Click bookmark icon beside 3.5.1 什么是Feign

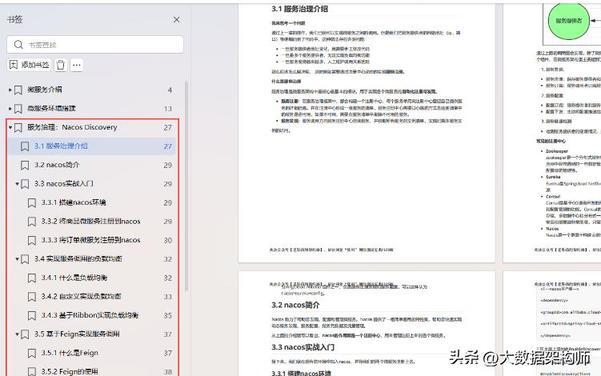tap(32, 353)
